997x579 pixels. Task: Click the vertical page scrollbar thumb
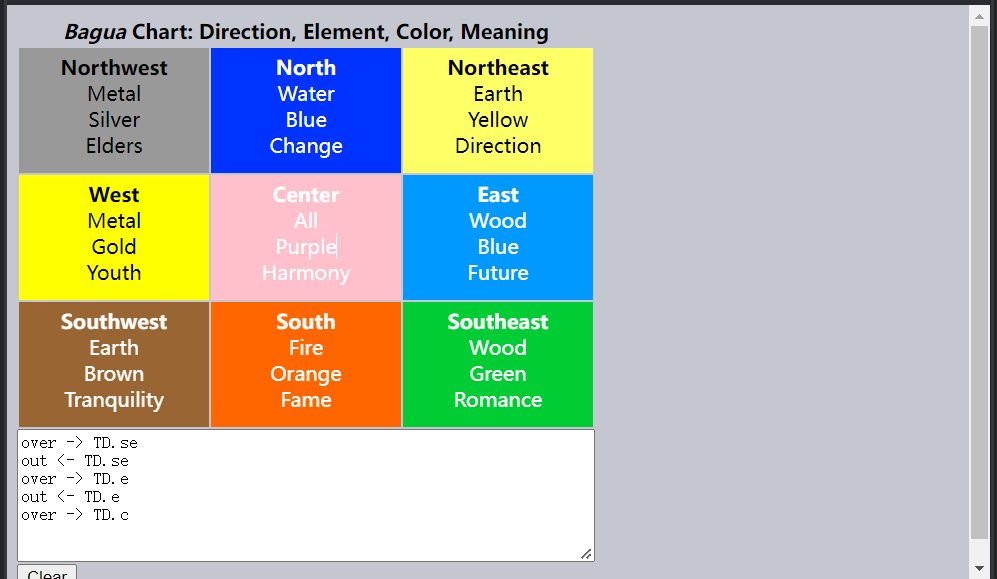coord(979,280)
